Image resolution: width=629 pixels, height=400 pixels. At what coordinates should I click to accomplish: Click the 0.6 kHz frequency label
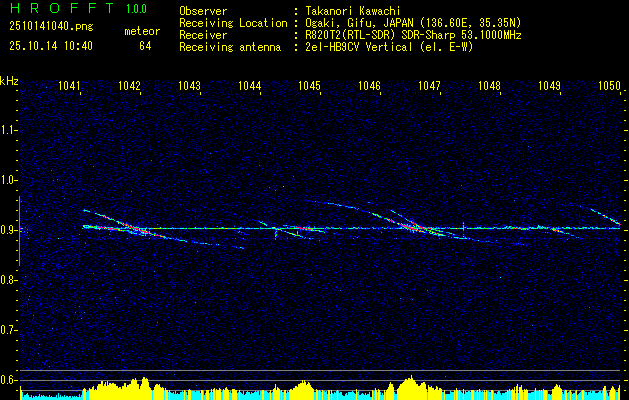click(x=9, y=380)
